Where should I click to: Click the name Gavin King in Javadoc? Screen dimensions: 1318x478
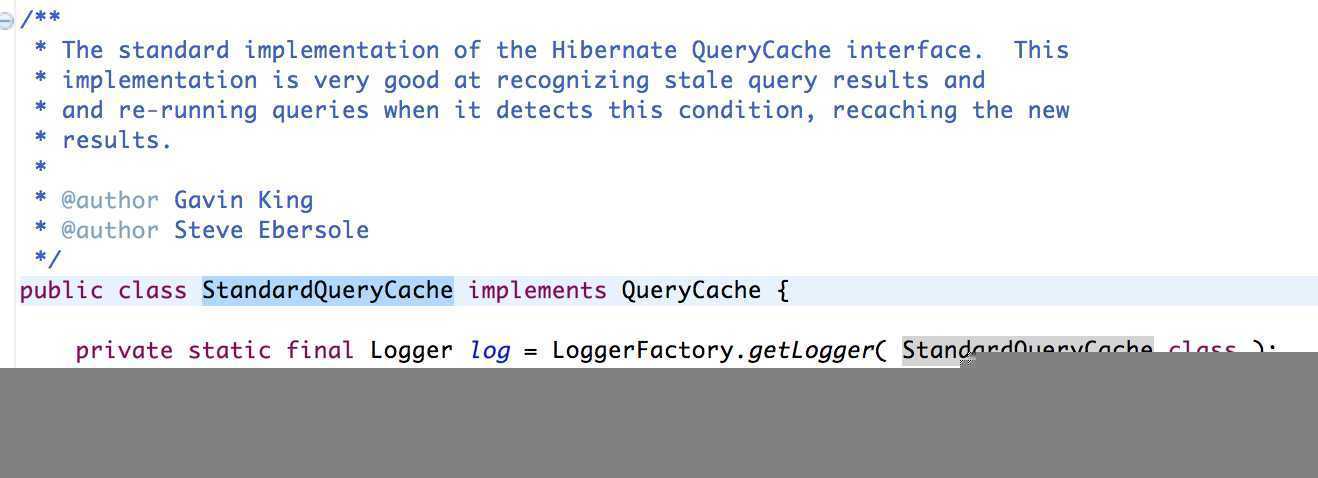pyautogui.click(x=243, y=200)
